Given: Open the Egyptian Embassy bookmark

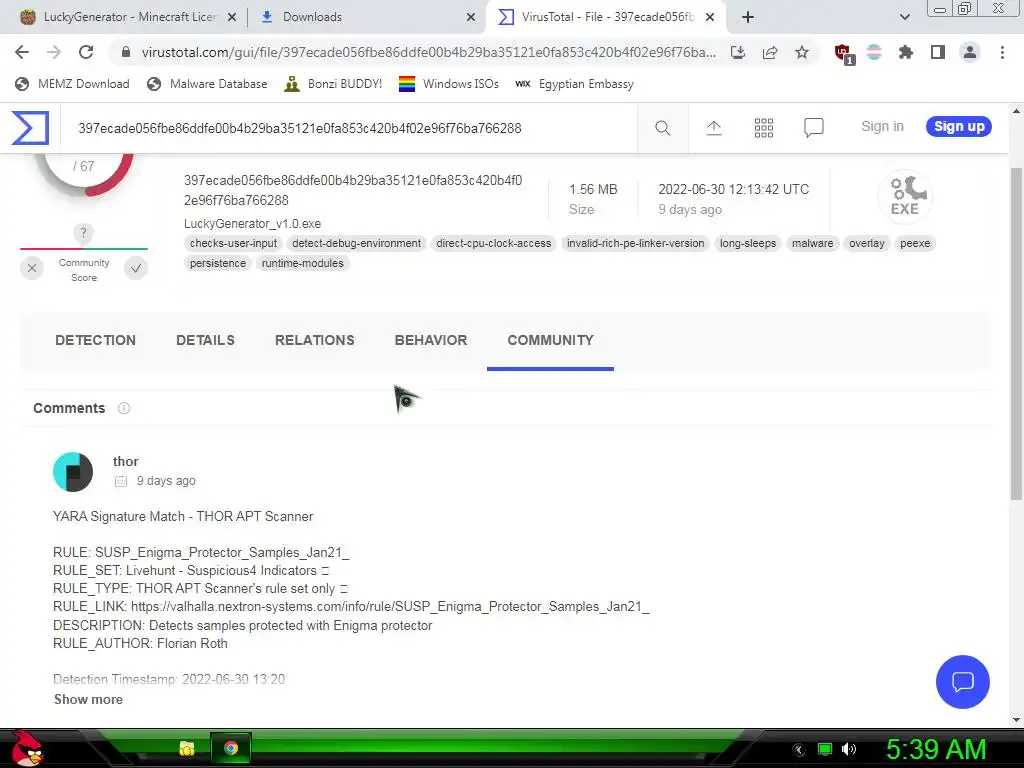Looking at the screenshot, I should (575, 84).
